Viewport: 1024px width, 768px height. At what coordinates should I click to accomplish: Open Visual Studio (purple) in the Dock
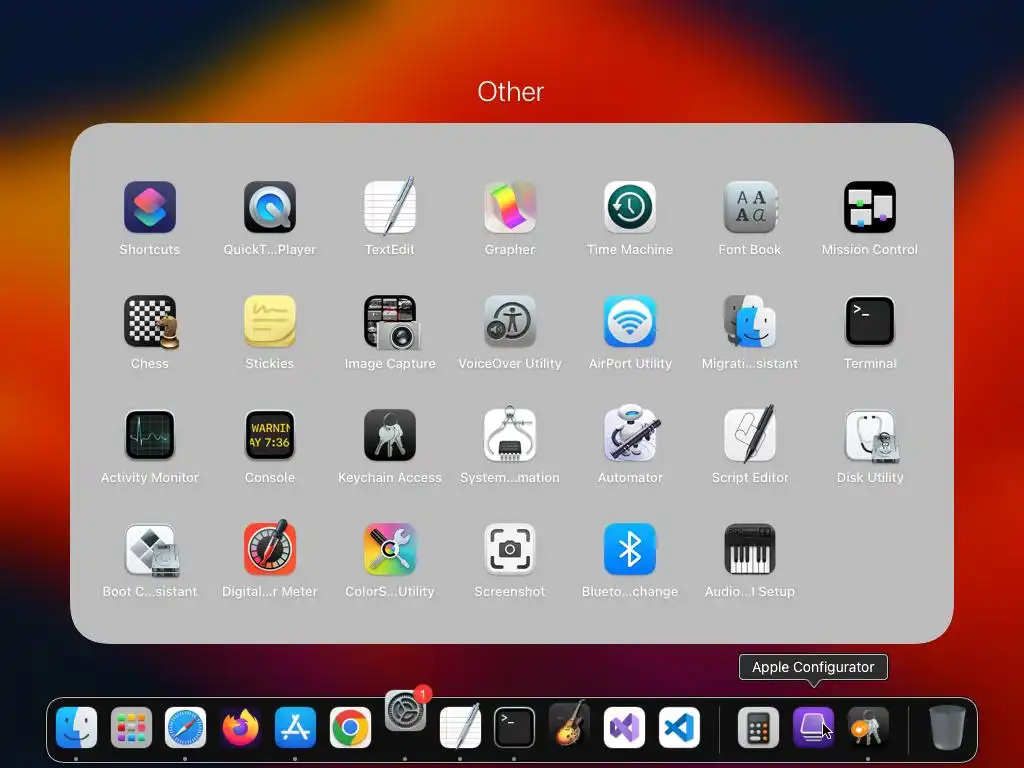[624, 727]
